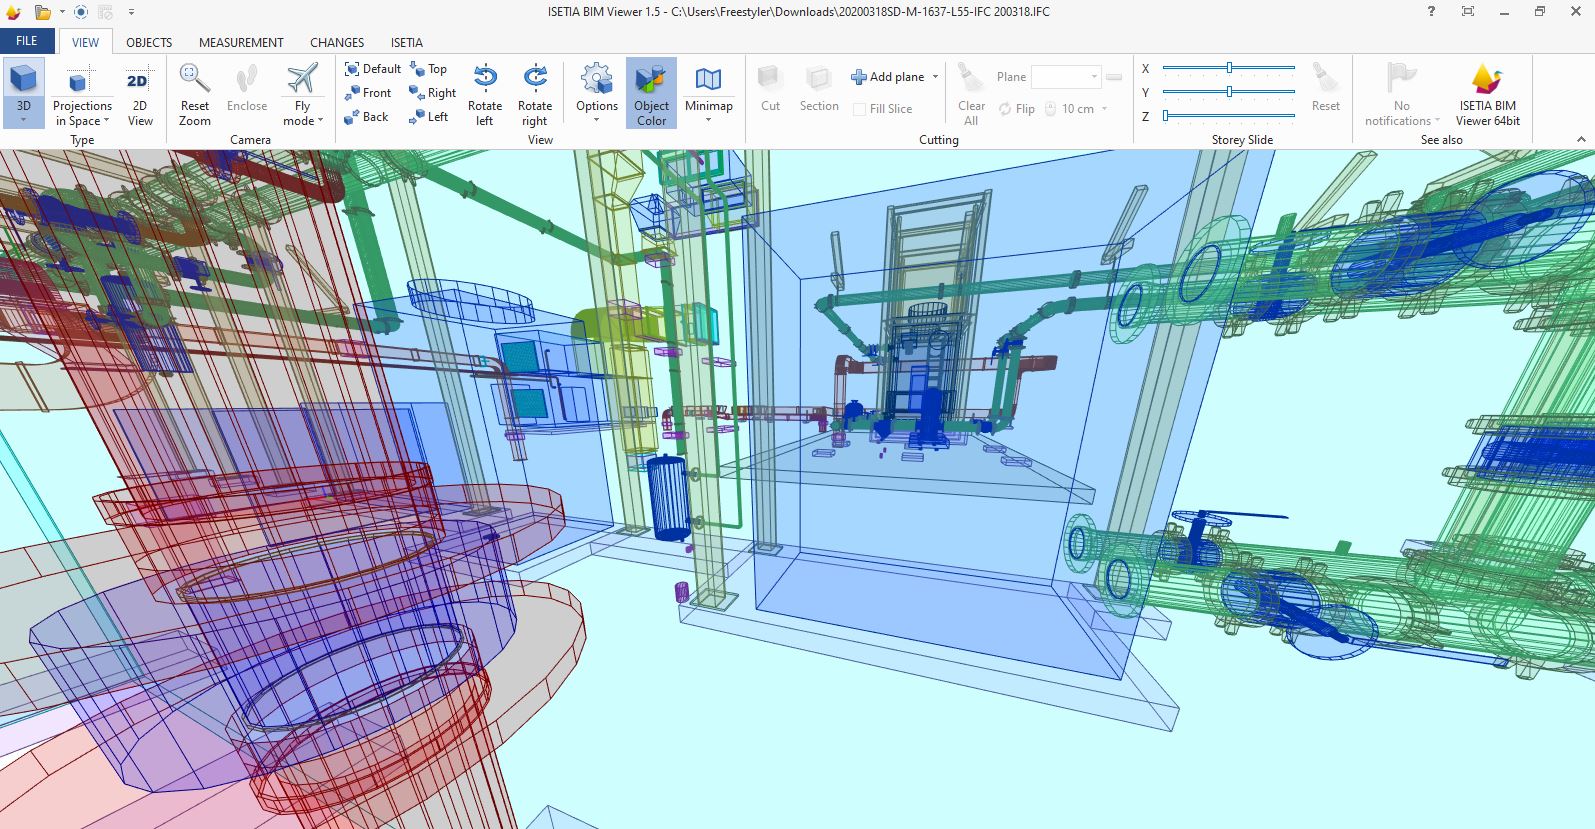Select the Top camera view
The image size is (1595, 829).
coord(428,69)
